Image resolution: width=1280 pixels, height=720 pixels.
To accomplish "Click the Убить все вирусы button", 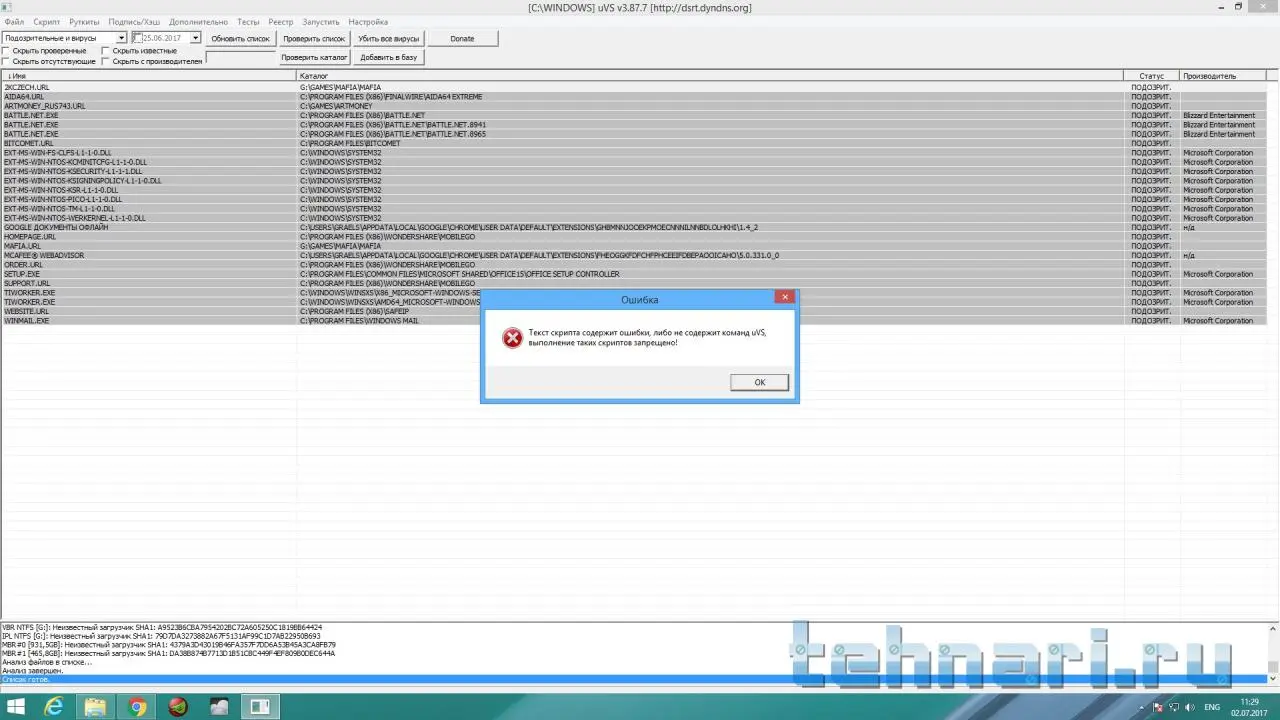I will (389, 39).
